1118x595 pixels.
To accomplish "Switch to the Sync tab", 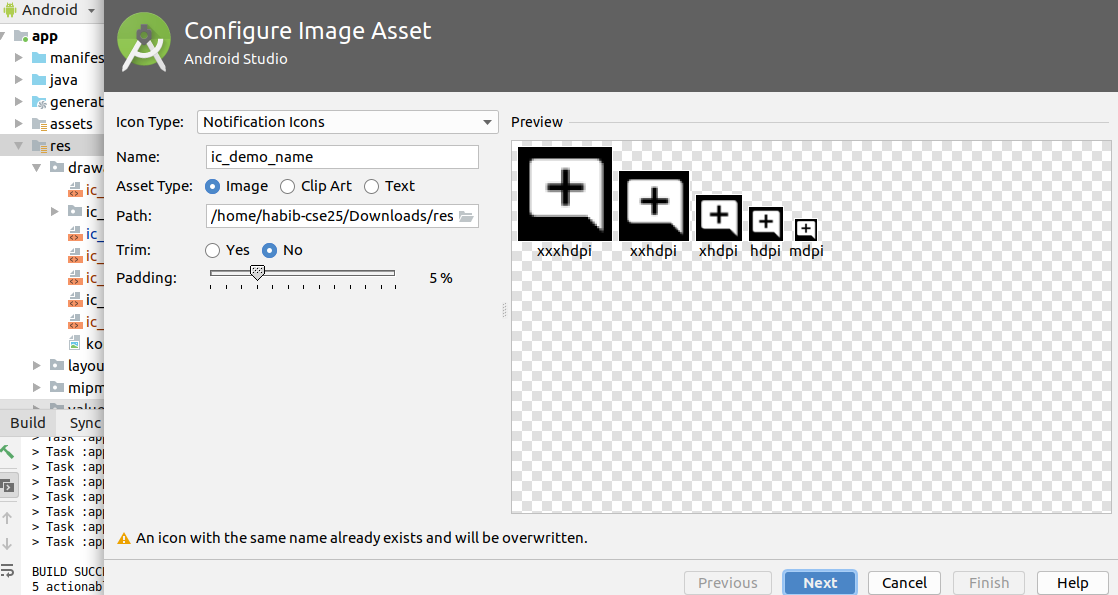I will (85, 423).
